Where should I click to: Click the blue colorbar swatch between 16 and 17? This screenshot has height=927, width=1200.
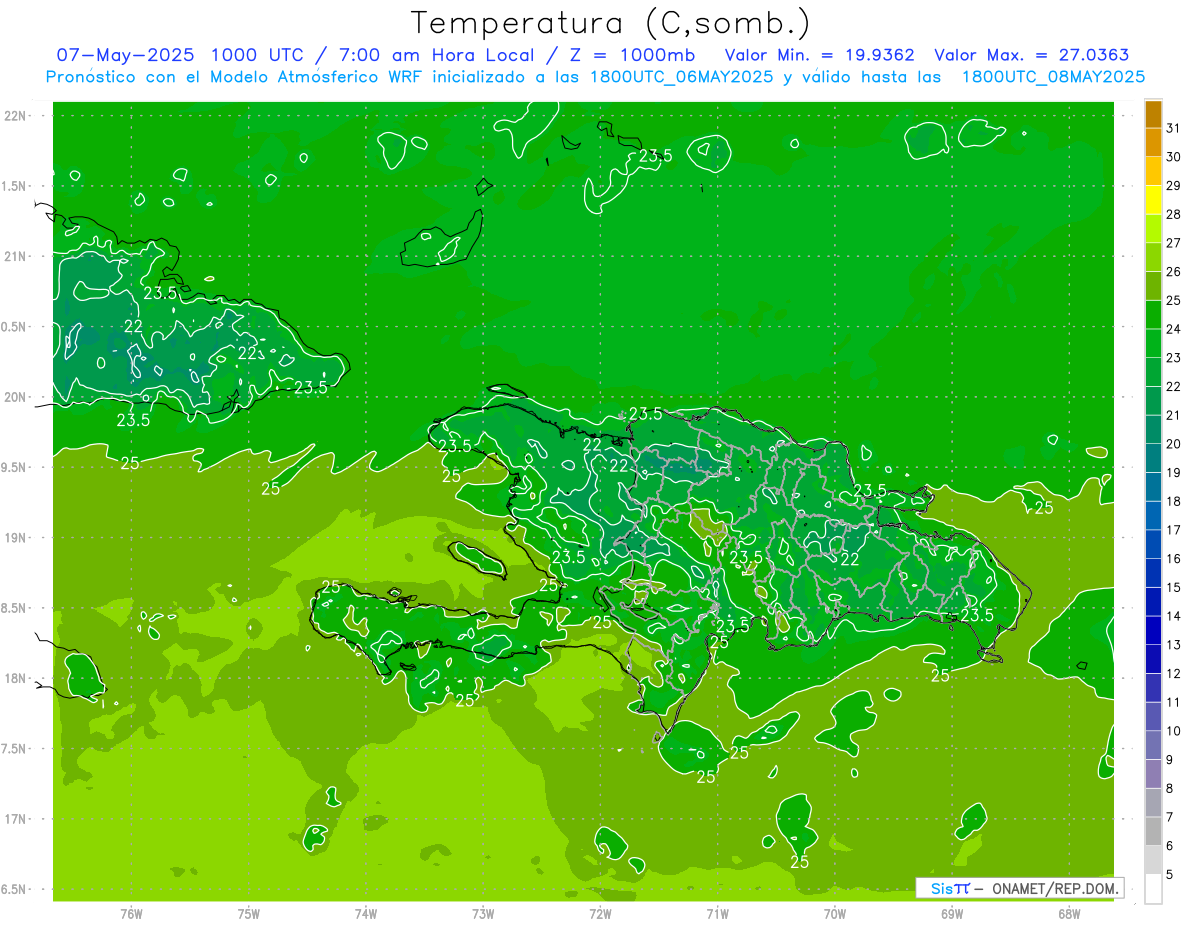pos(1153,544)
